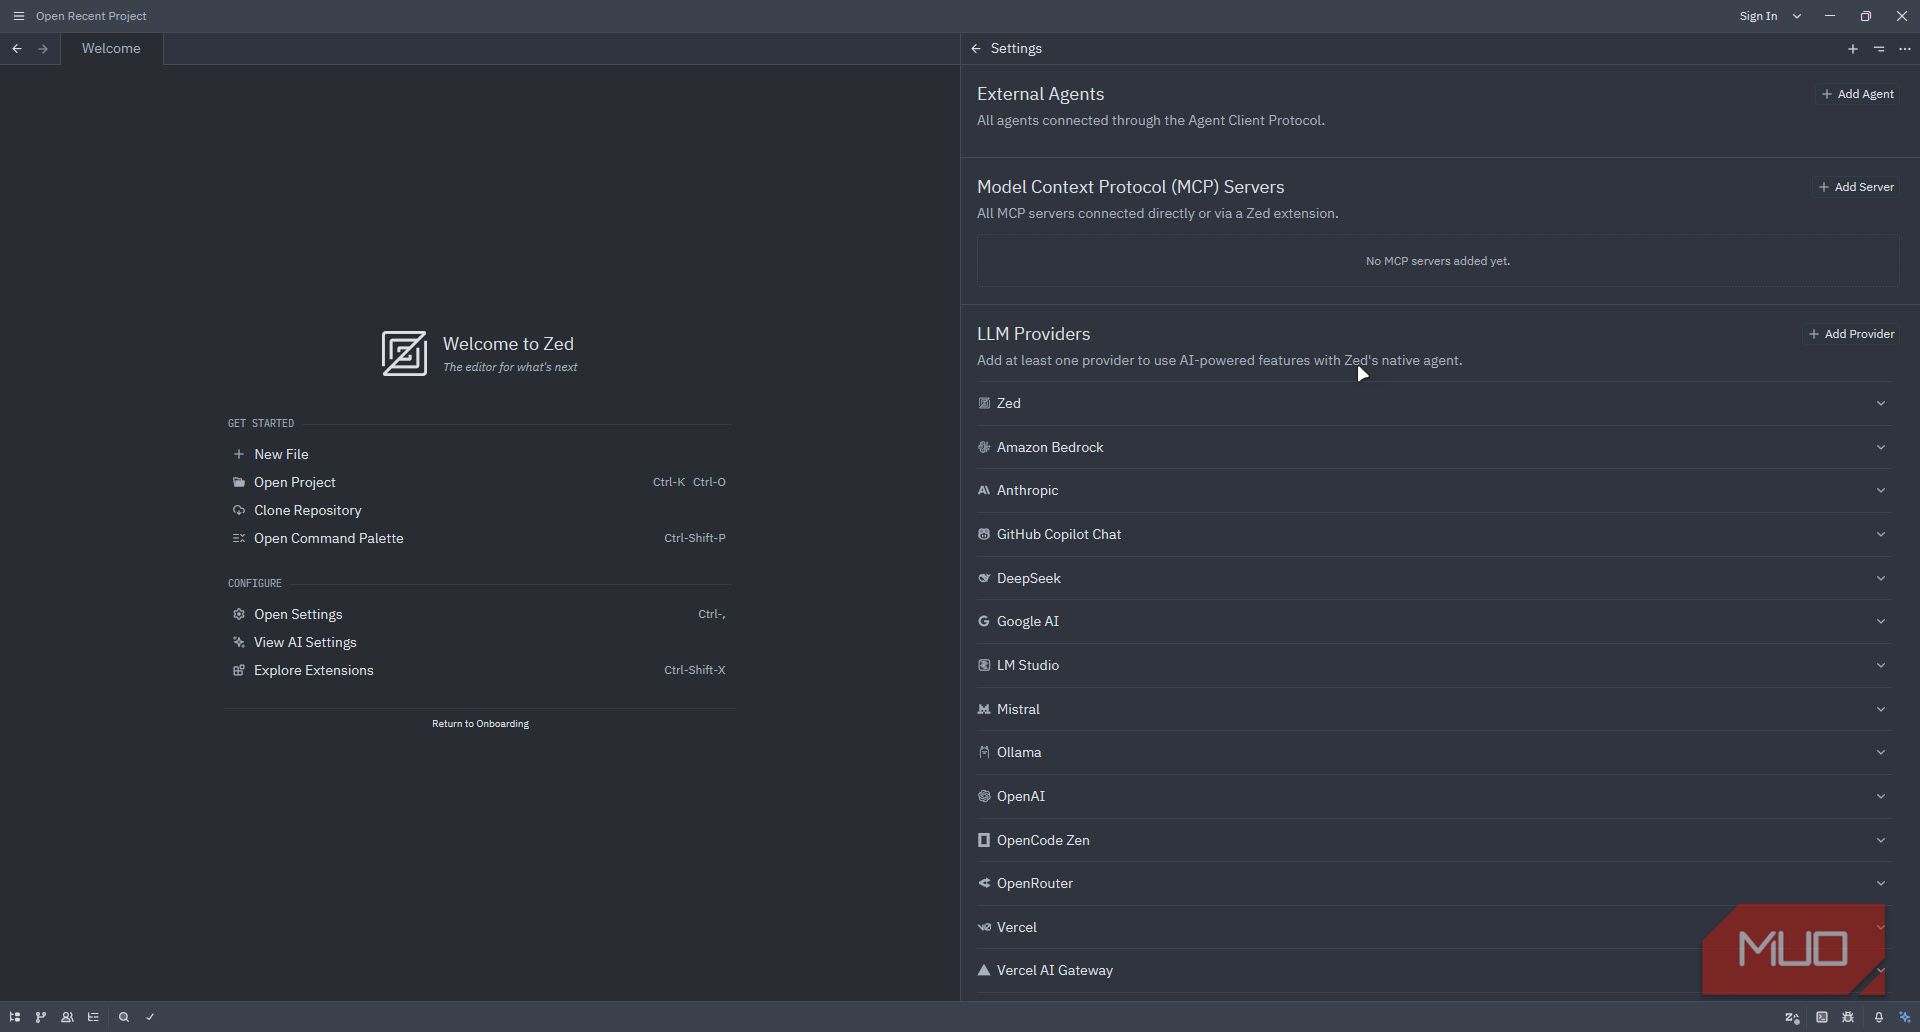1920x1032 pixels.
Task: Click the Anthropic provider icon
Action: click(984, 491)
